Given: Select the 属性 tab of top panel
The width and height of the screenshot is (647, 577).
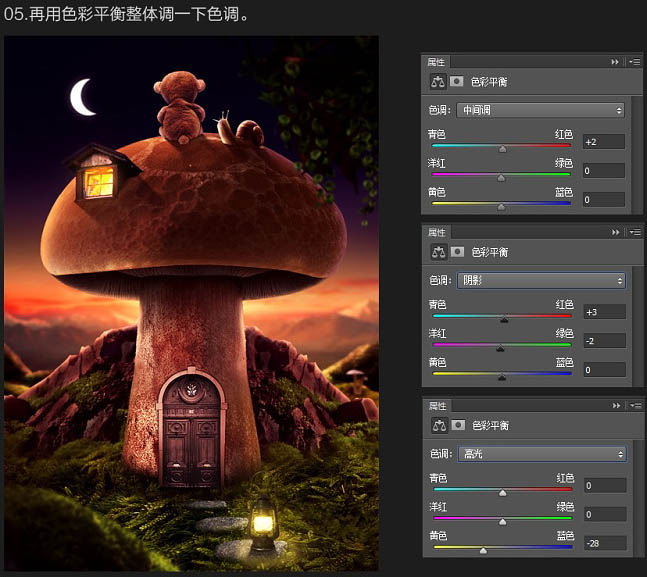Looking at the screenshot, I should coord(437,61).
